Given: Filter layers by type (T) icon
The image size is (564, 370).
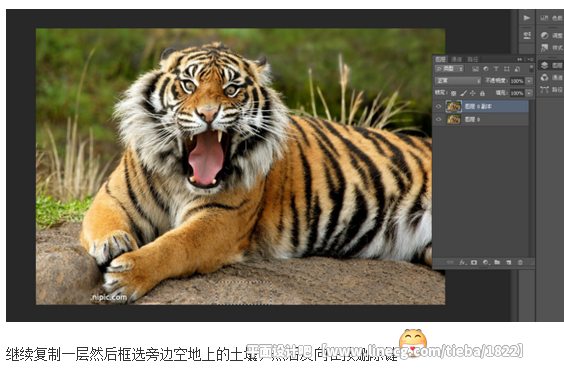Looking at the screenshot, I should [496, 69].
